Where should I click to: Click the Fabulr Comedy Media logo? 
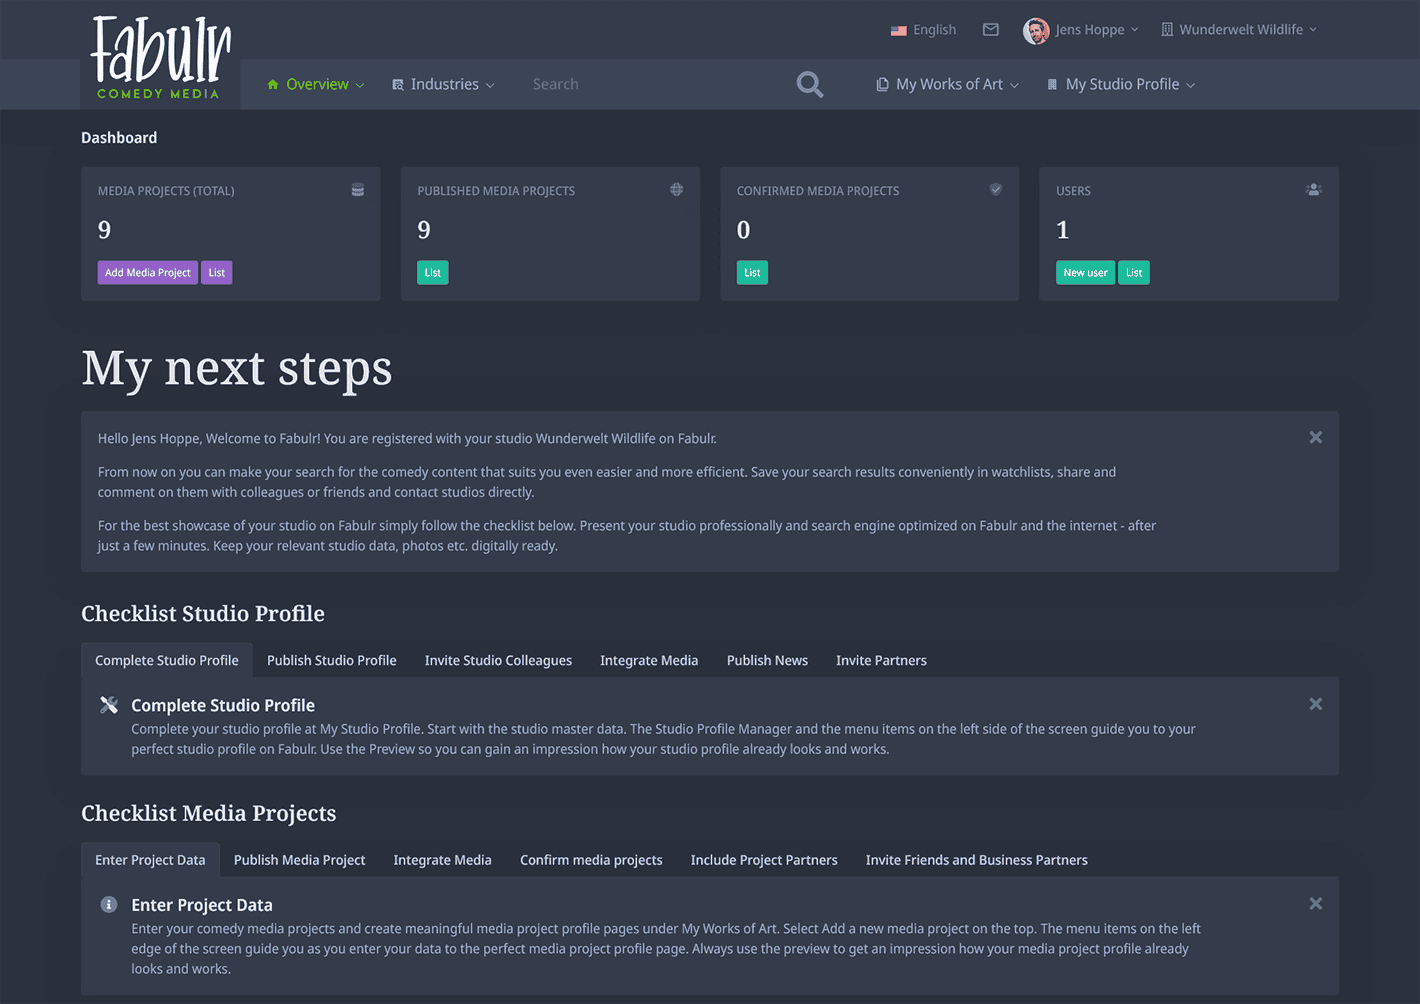pyautogui.click(x=160, y=58)
